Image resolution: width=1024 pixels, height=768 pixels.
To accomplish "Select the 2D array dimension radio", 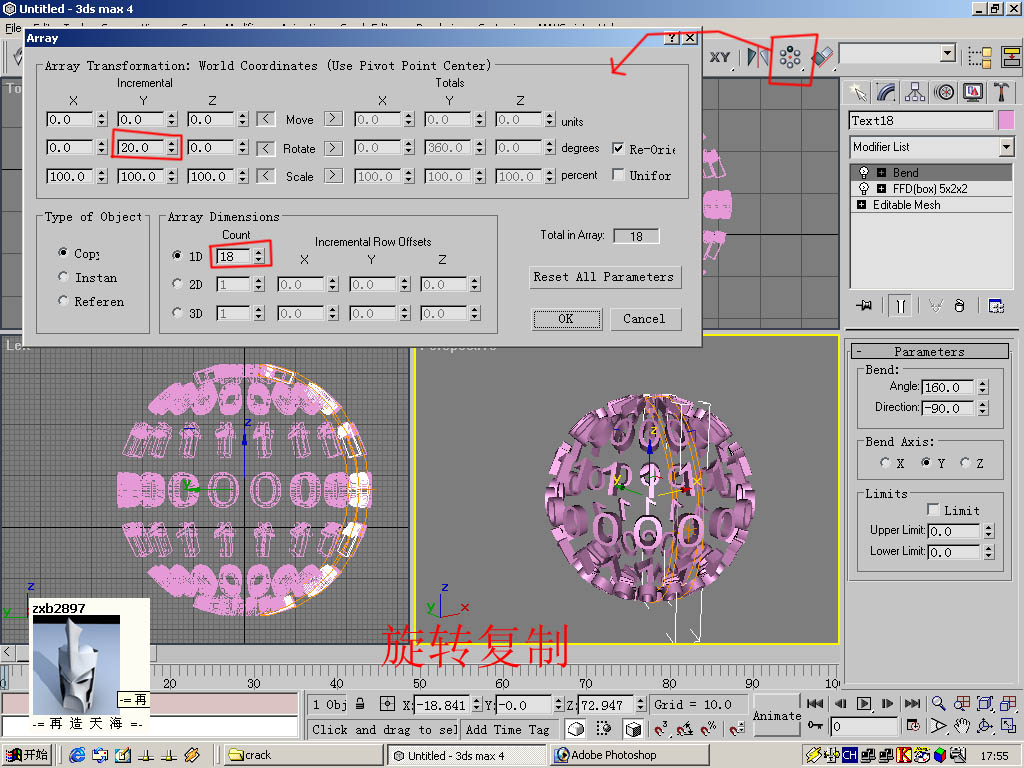I will pyautogui.click(x=177, y=283).
